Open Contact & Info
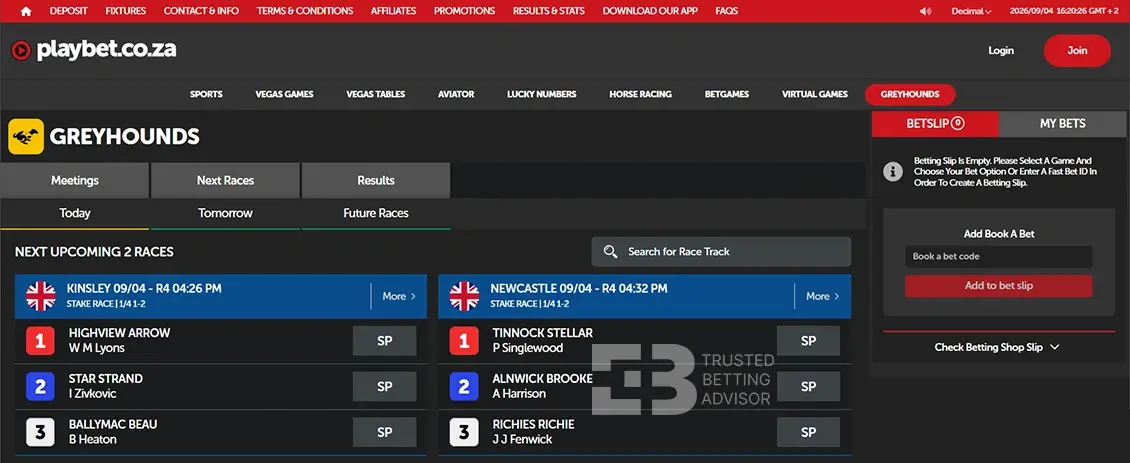Image resolution: width=1130 pixels, height=463 pixels. click(x=201, y=11)
